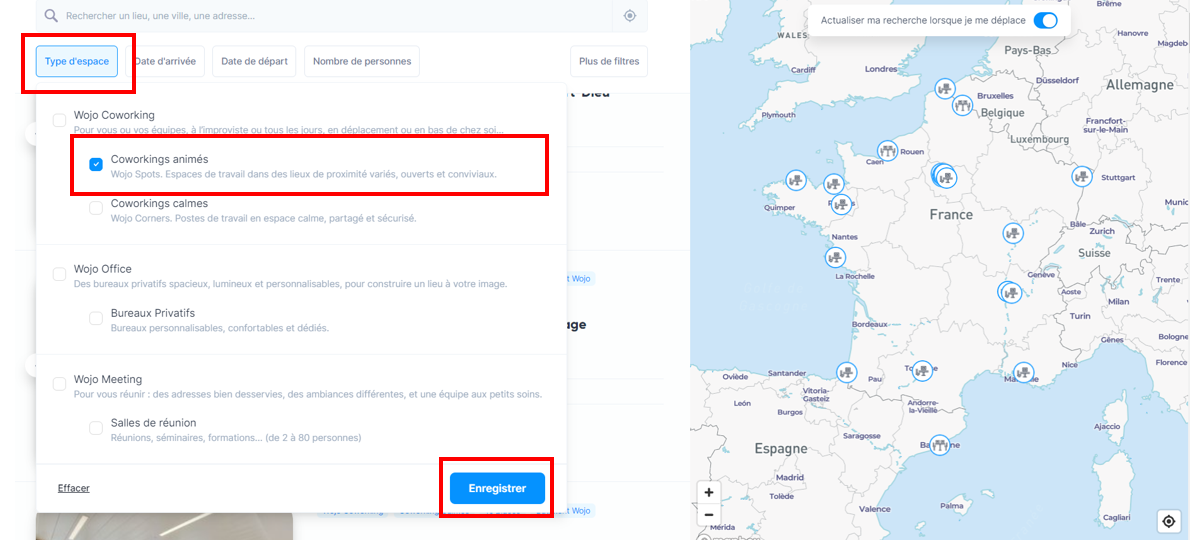Click the map locate-me button
Screen dimensions: 1198x549
tap(1169, 521)
